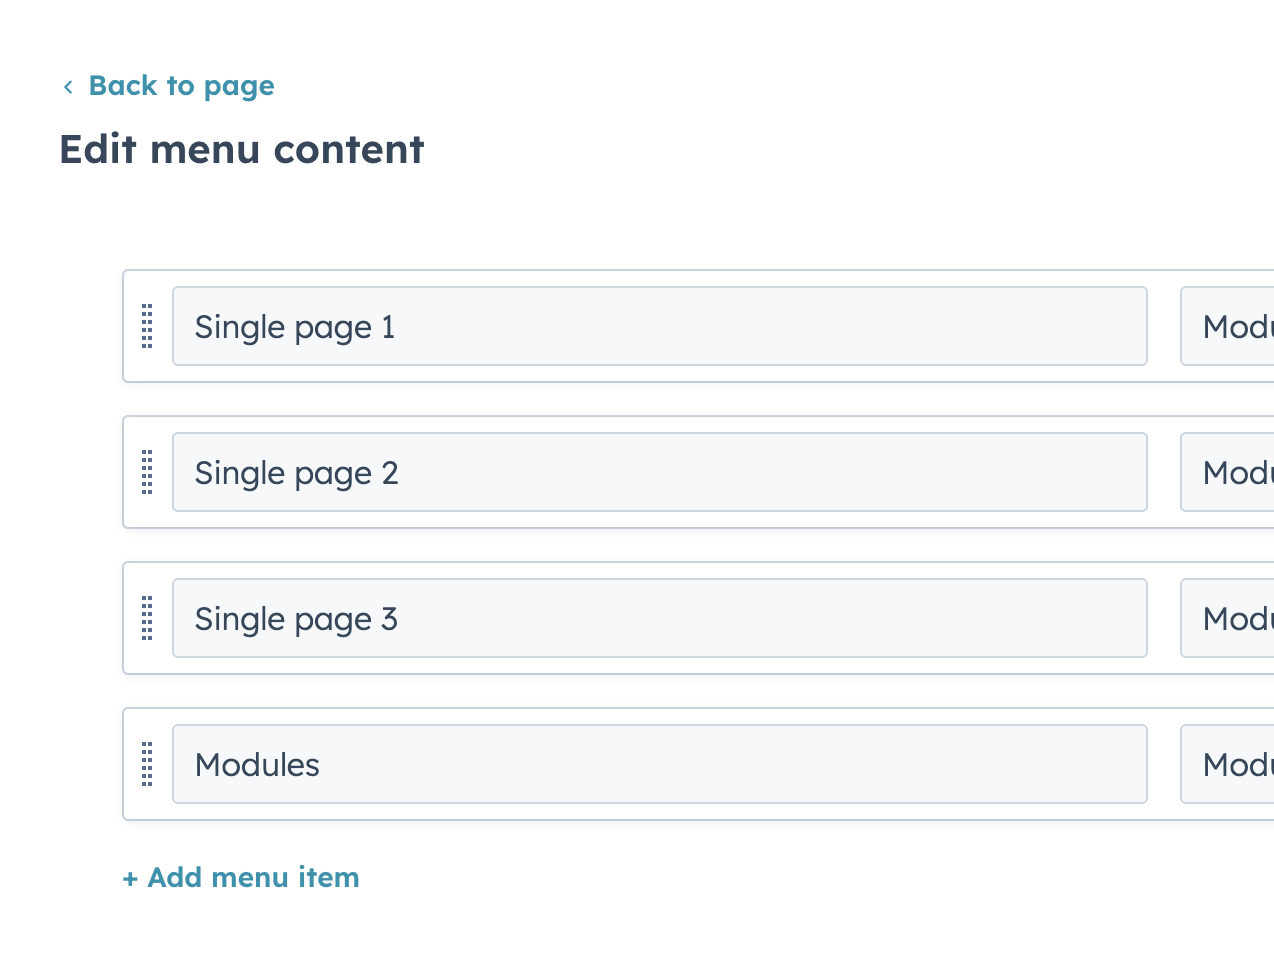Click the drag handle on the Modules row
This screenshot has height=956, width=1274.
[x=147, y=764]
